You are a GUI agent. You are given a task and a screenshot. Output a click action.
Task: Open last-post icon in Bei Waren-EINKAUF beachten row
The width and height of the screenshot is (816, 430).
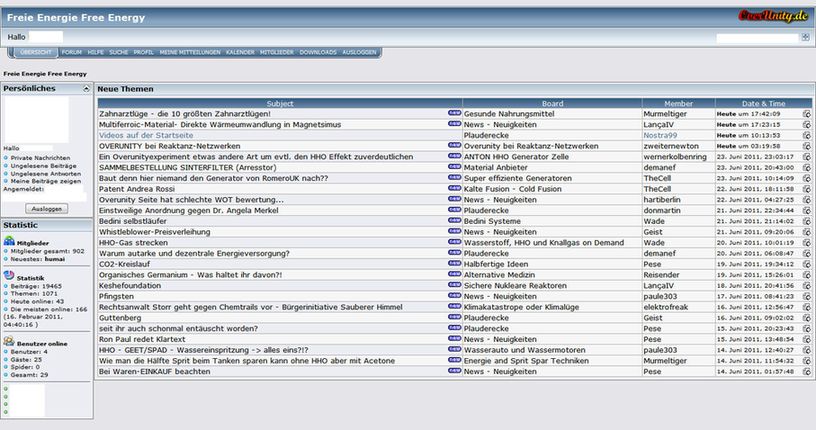807,371
